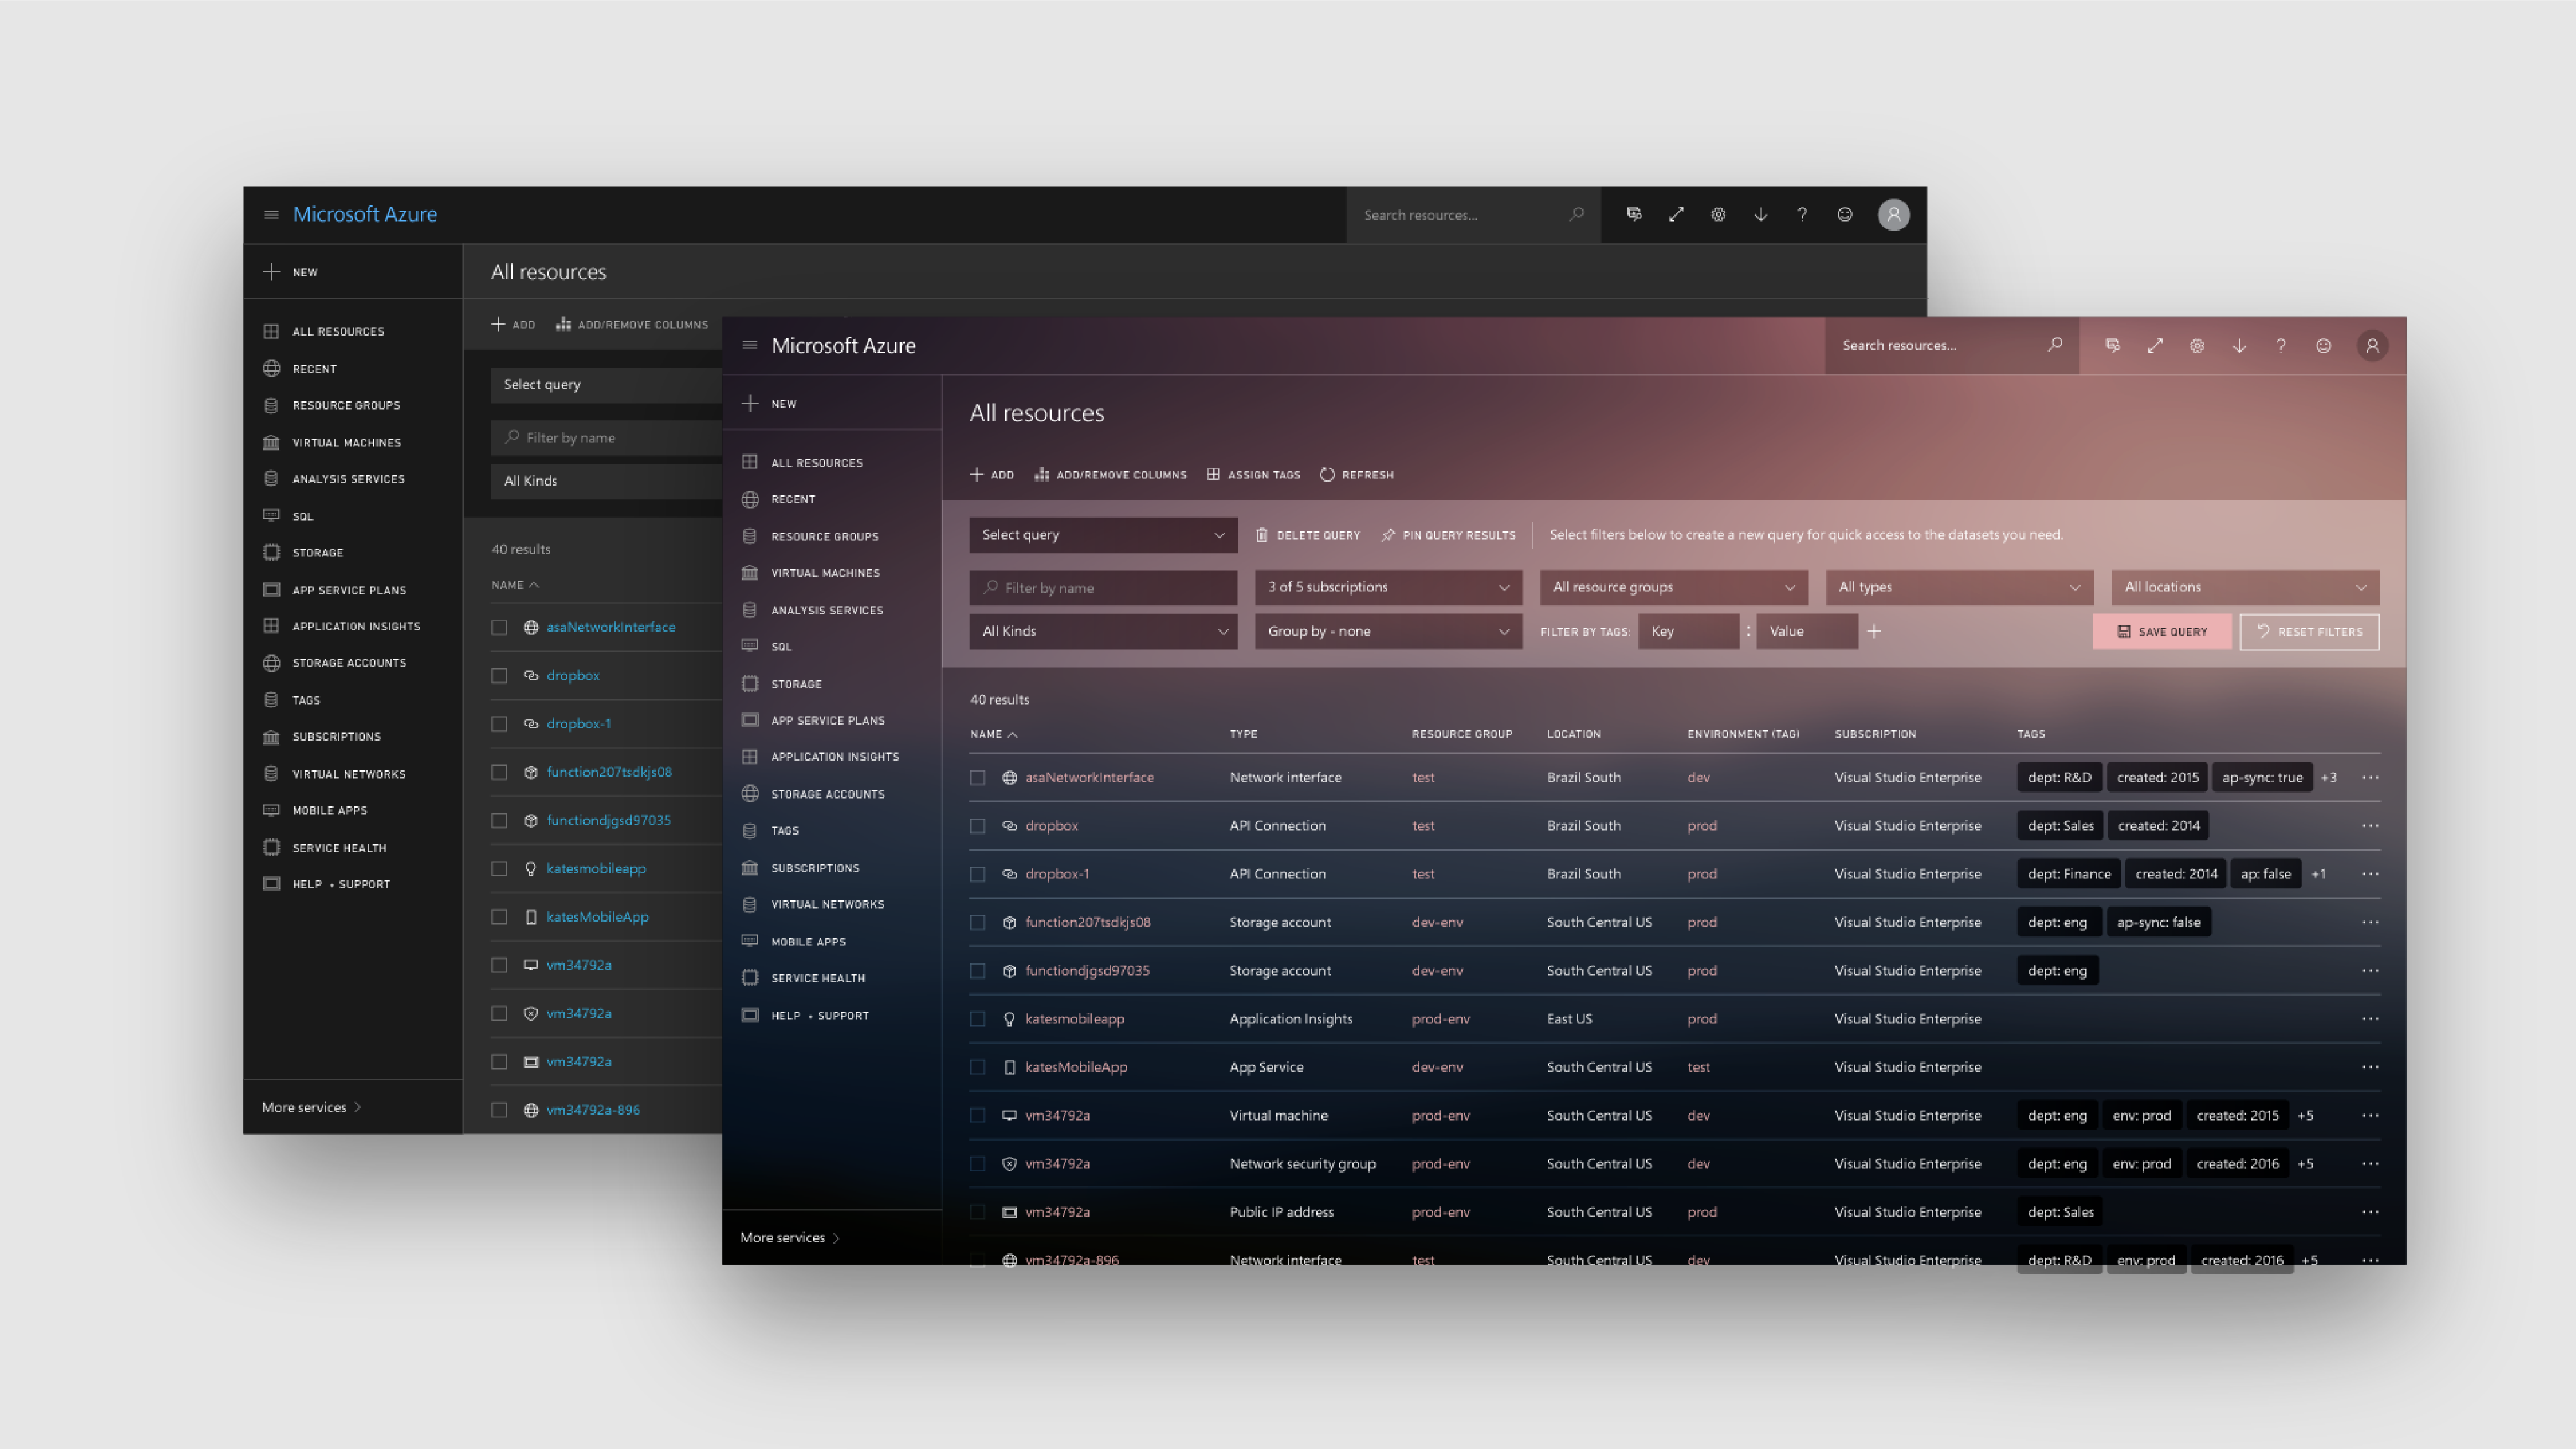Expand More services in front window

[790, 1237]
